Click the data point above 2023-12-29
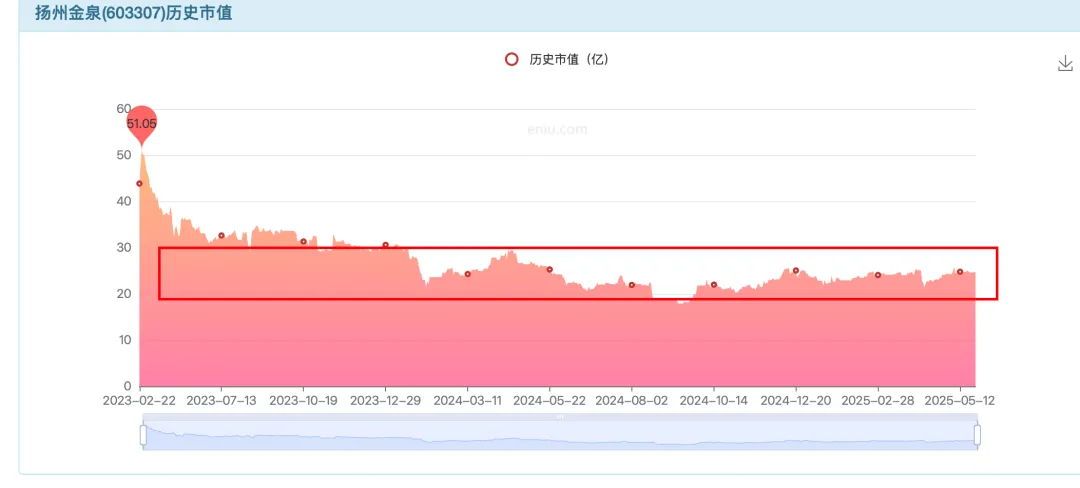Image resolution: width=1080 pixels, height=488 pixels. tap(385, 245)
